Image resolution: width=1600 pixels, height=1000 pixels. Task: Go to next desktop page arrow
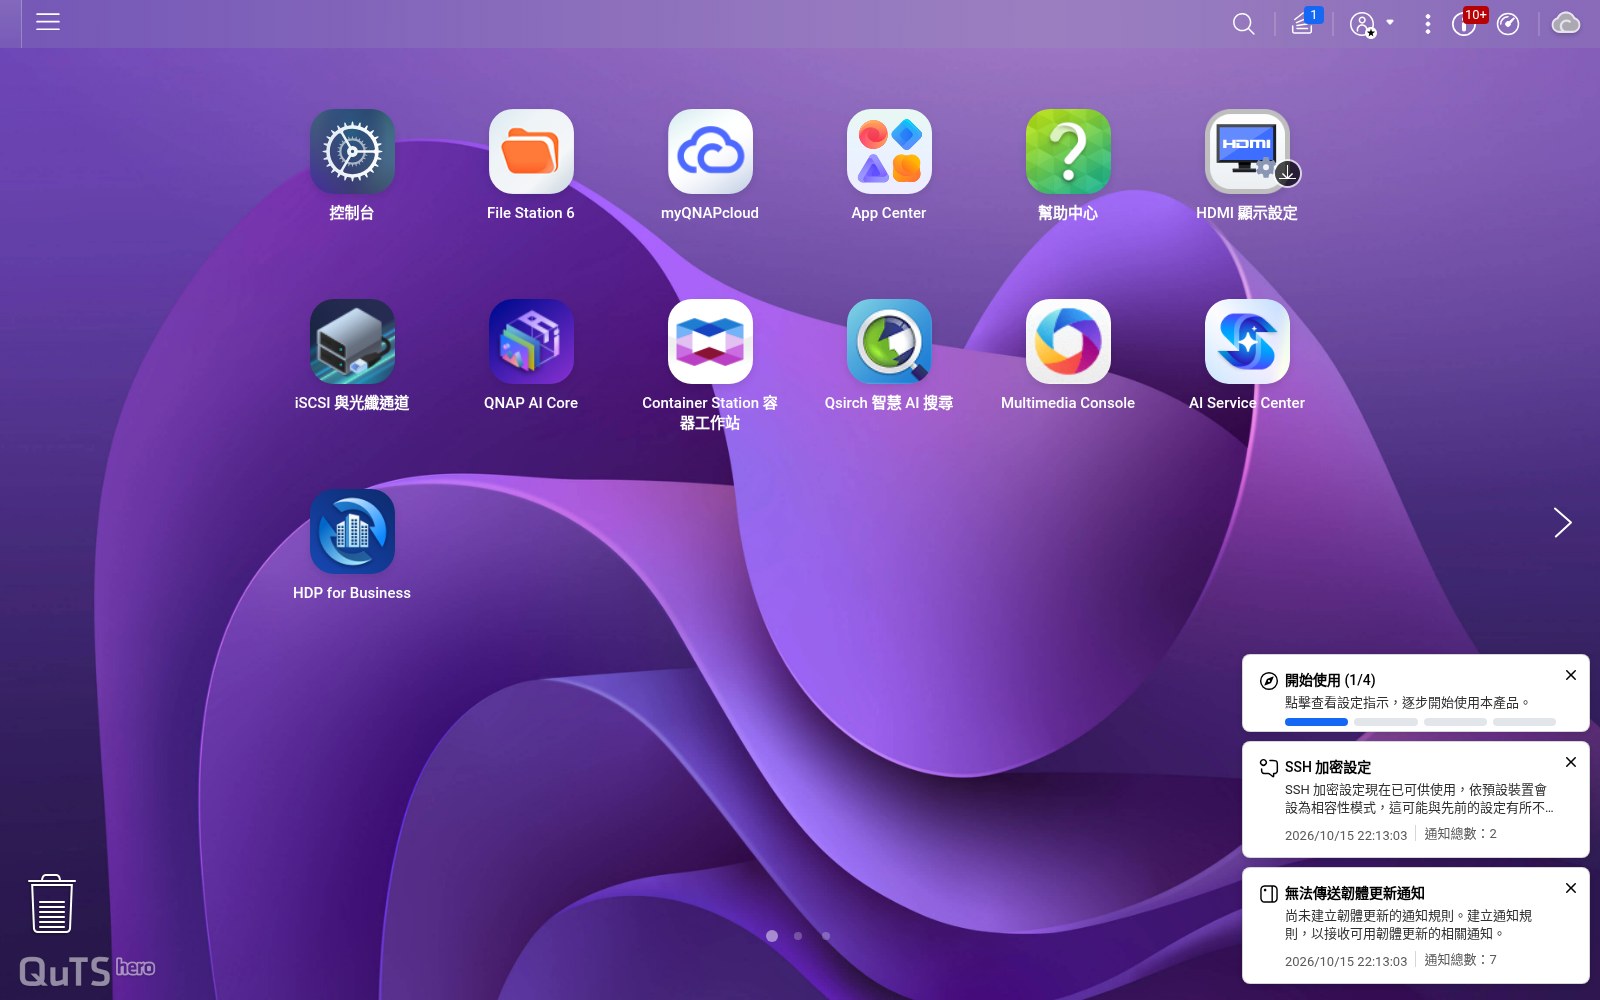[x=1563, y=522]
